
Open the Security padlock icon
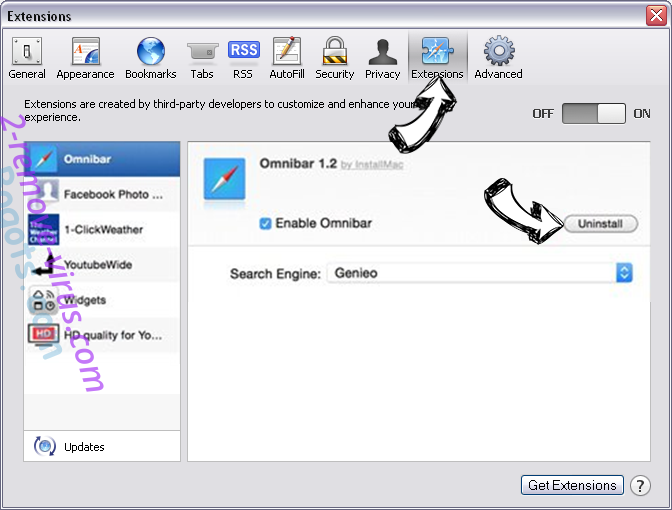335,51
